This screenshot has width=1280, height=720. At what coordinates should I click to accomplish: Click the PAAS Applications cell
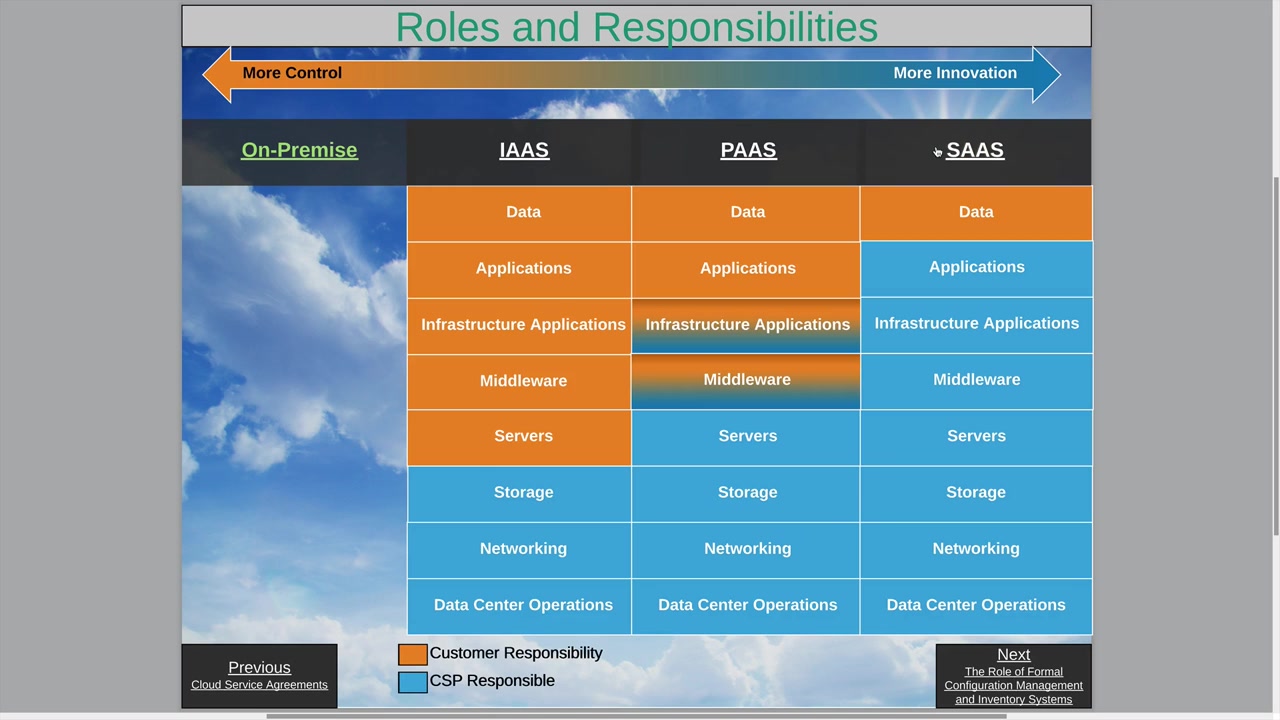746,269
